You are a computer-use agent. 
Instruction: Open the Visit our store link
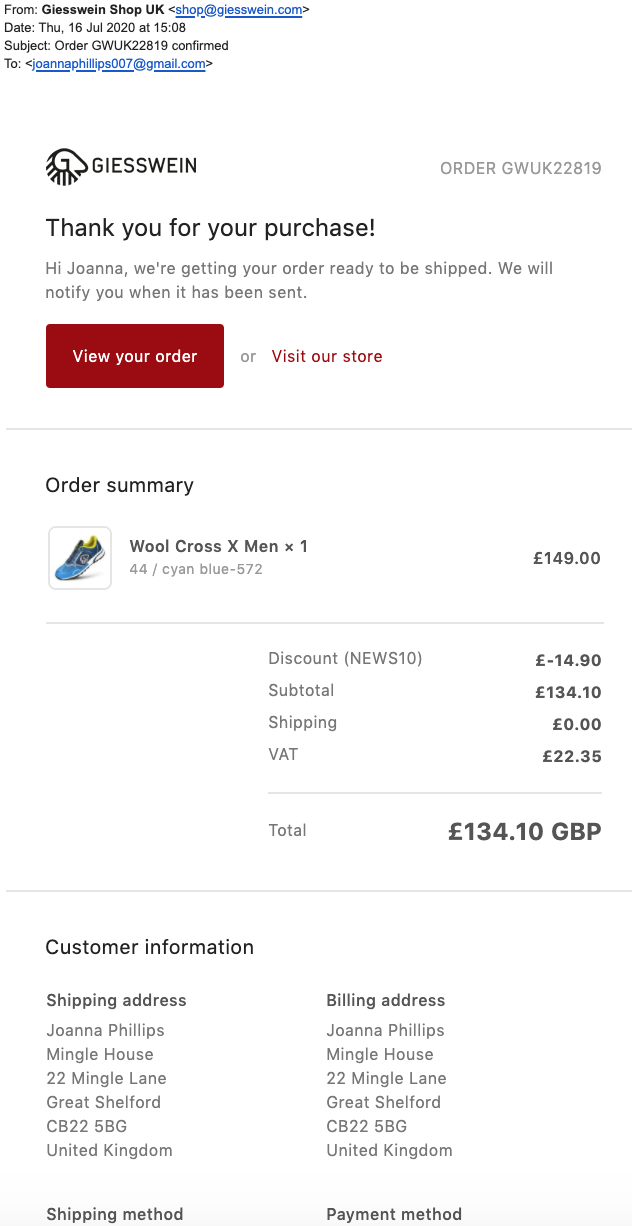[x=327, y=356]
